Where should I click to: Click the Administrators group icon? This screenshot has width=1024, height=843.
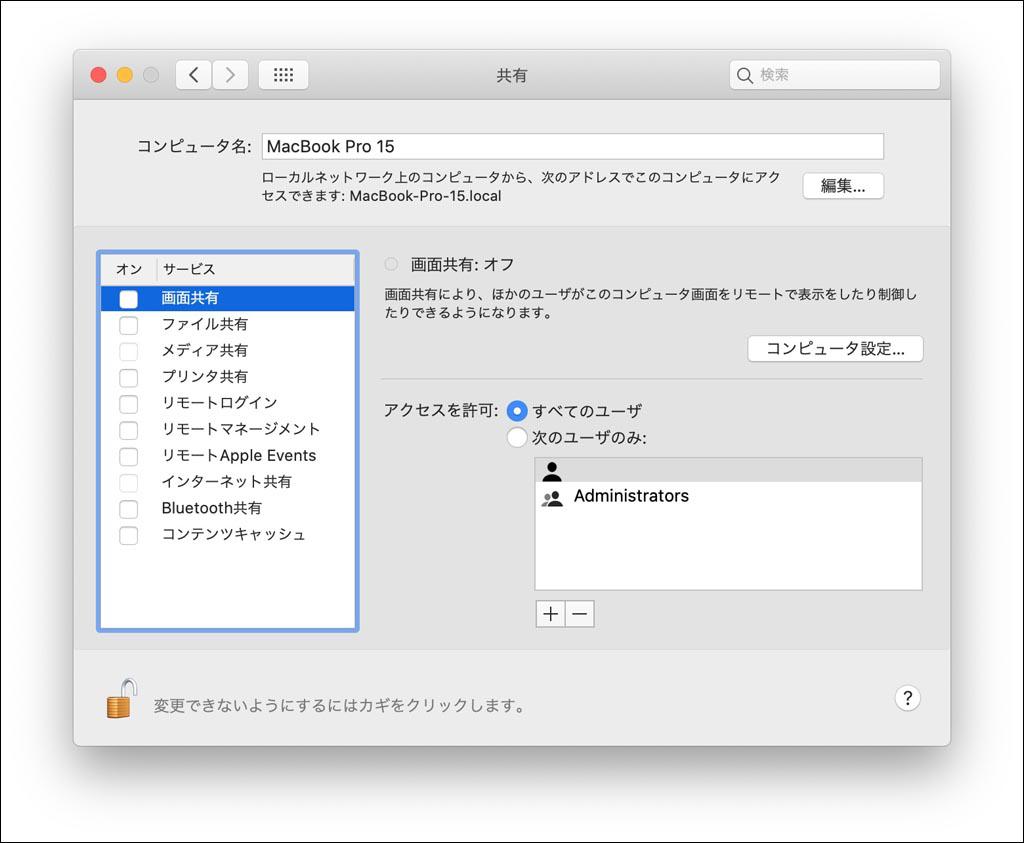coord(552,499)
